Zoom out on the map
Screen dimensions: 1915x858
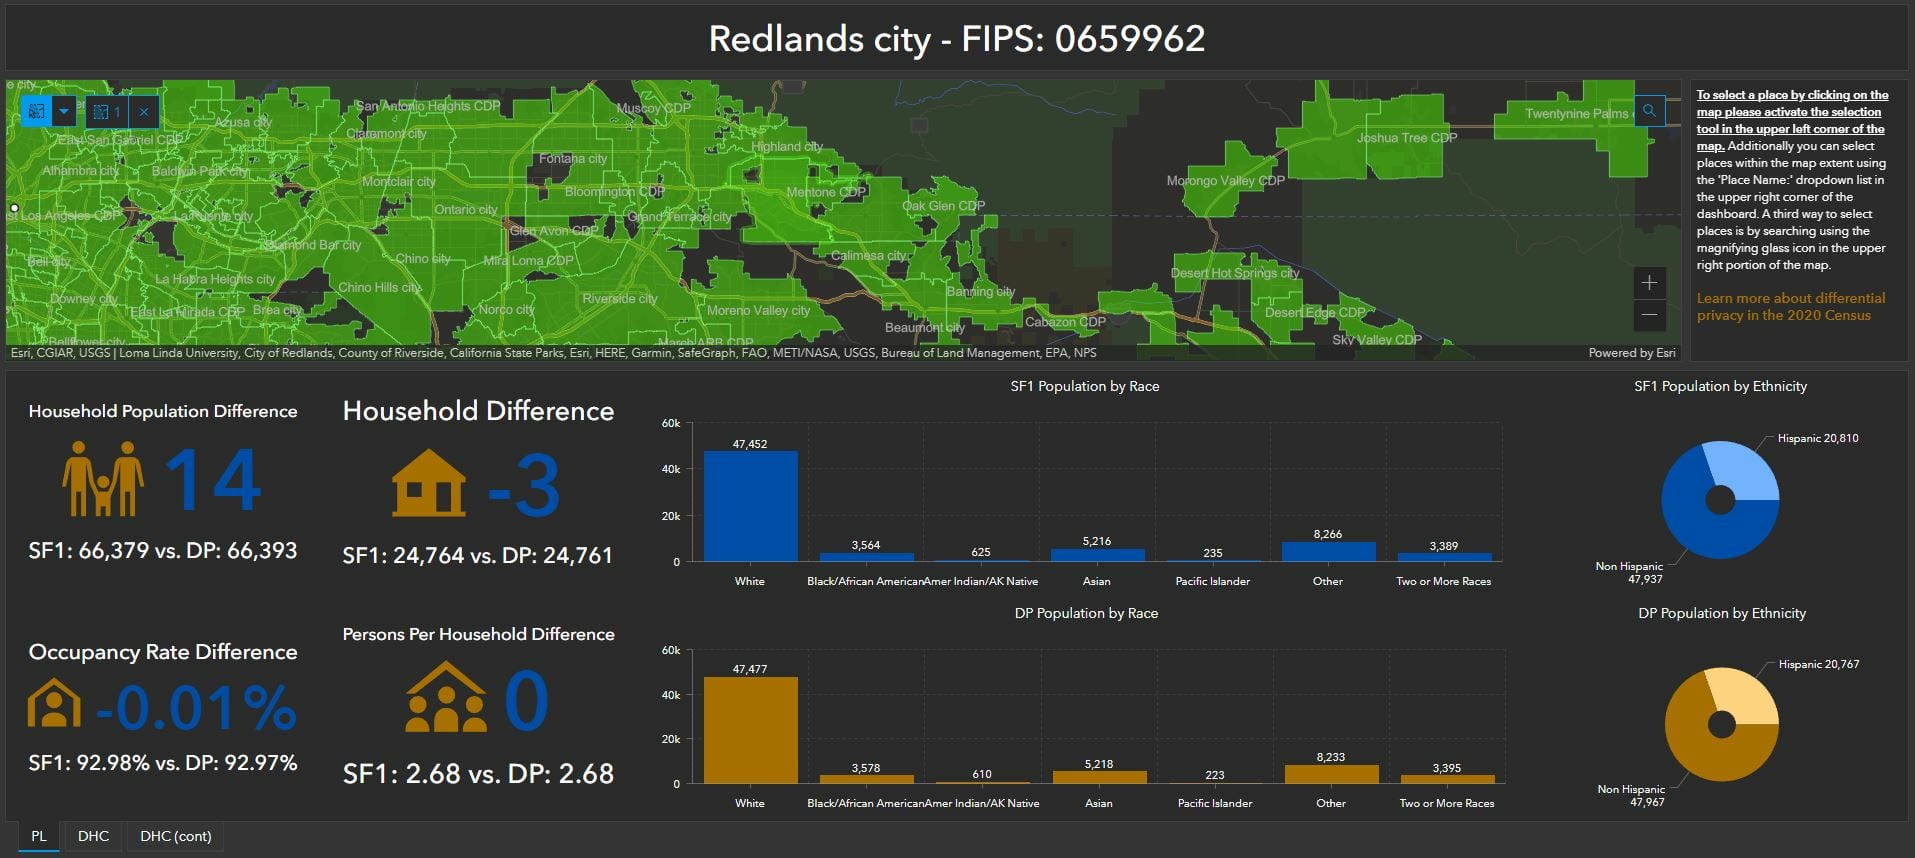tap(1649, 315)
